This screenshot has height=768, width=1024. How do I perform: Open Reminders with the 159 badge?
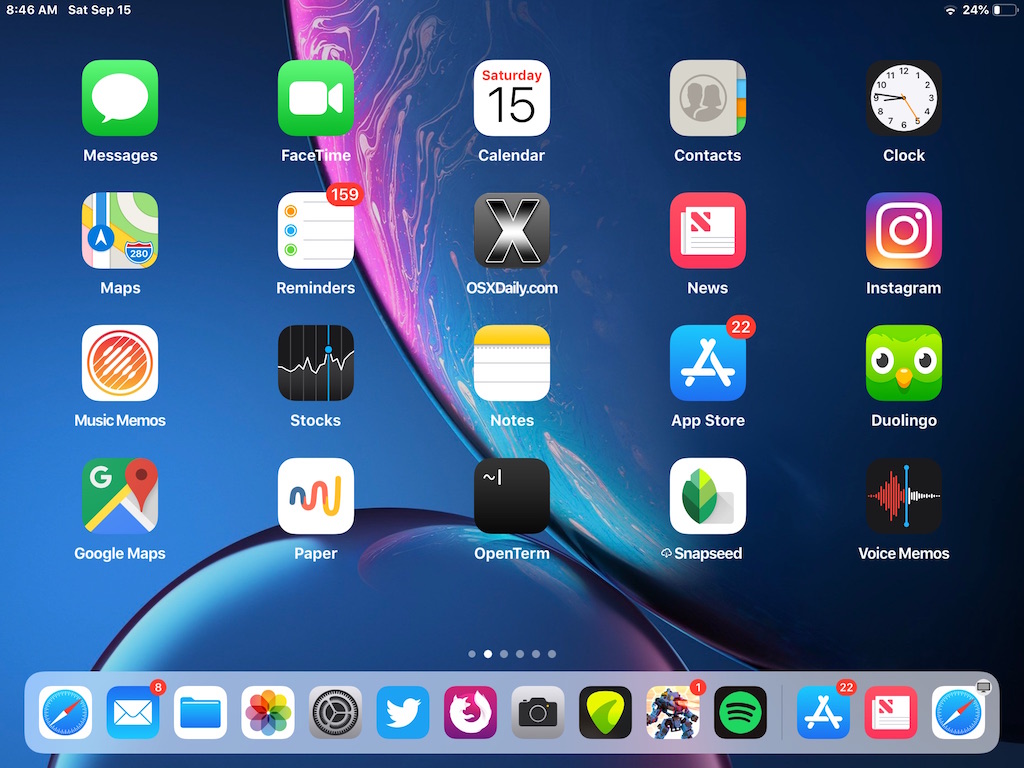coord(316,231)
